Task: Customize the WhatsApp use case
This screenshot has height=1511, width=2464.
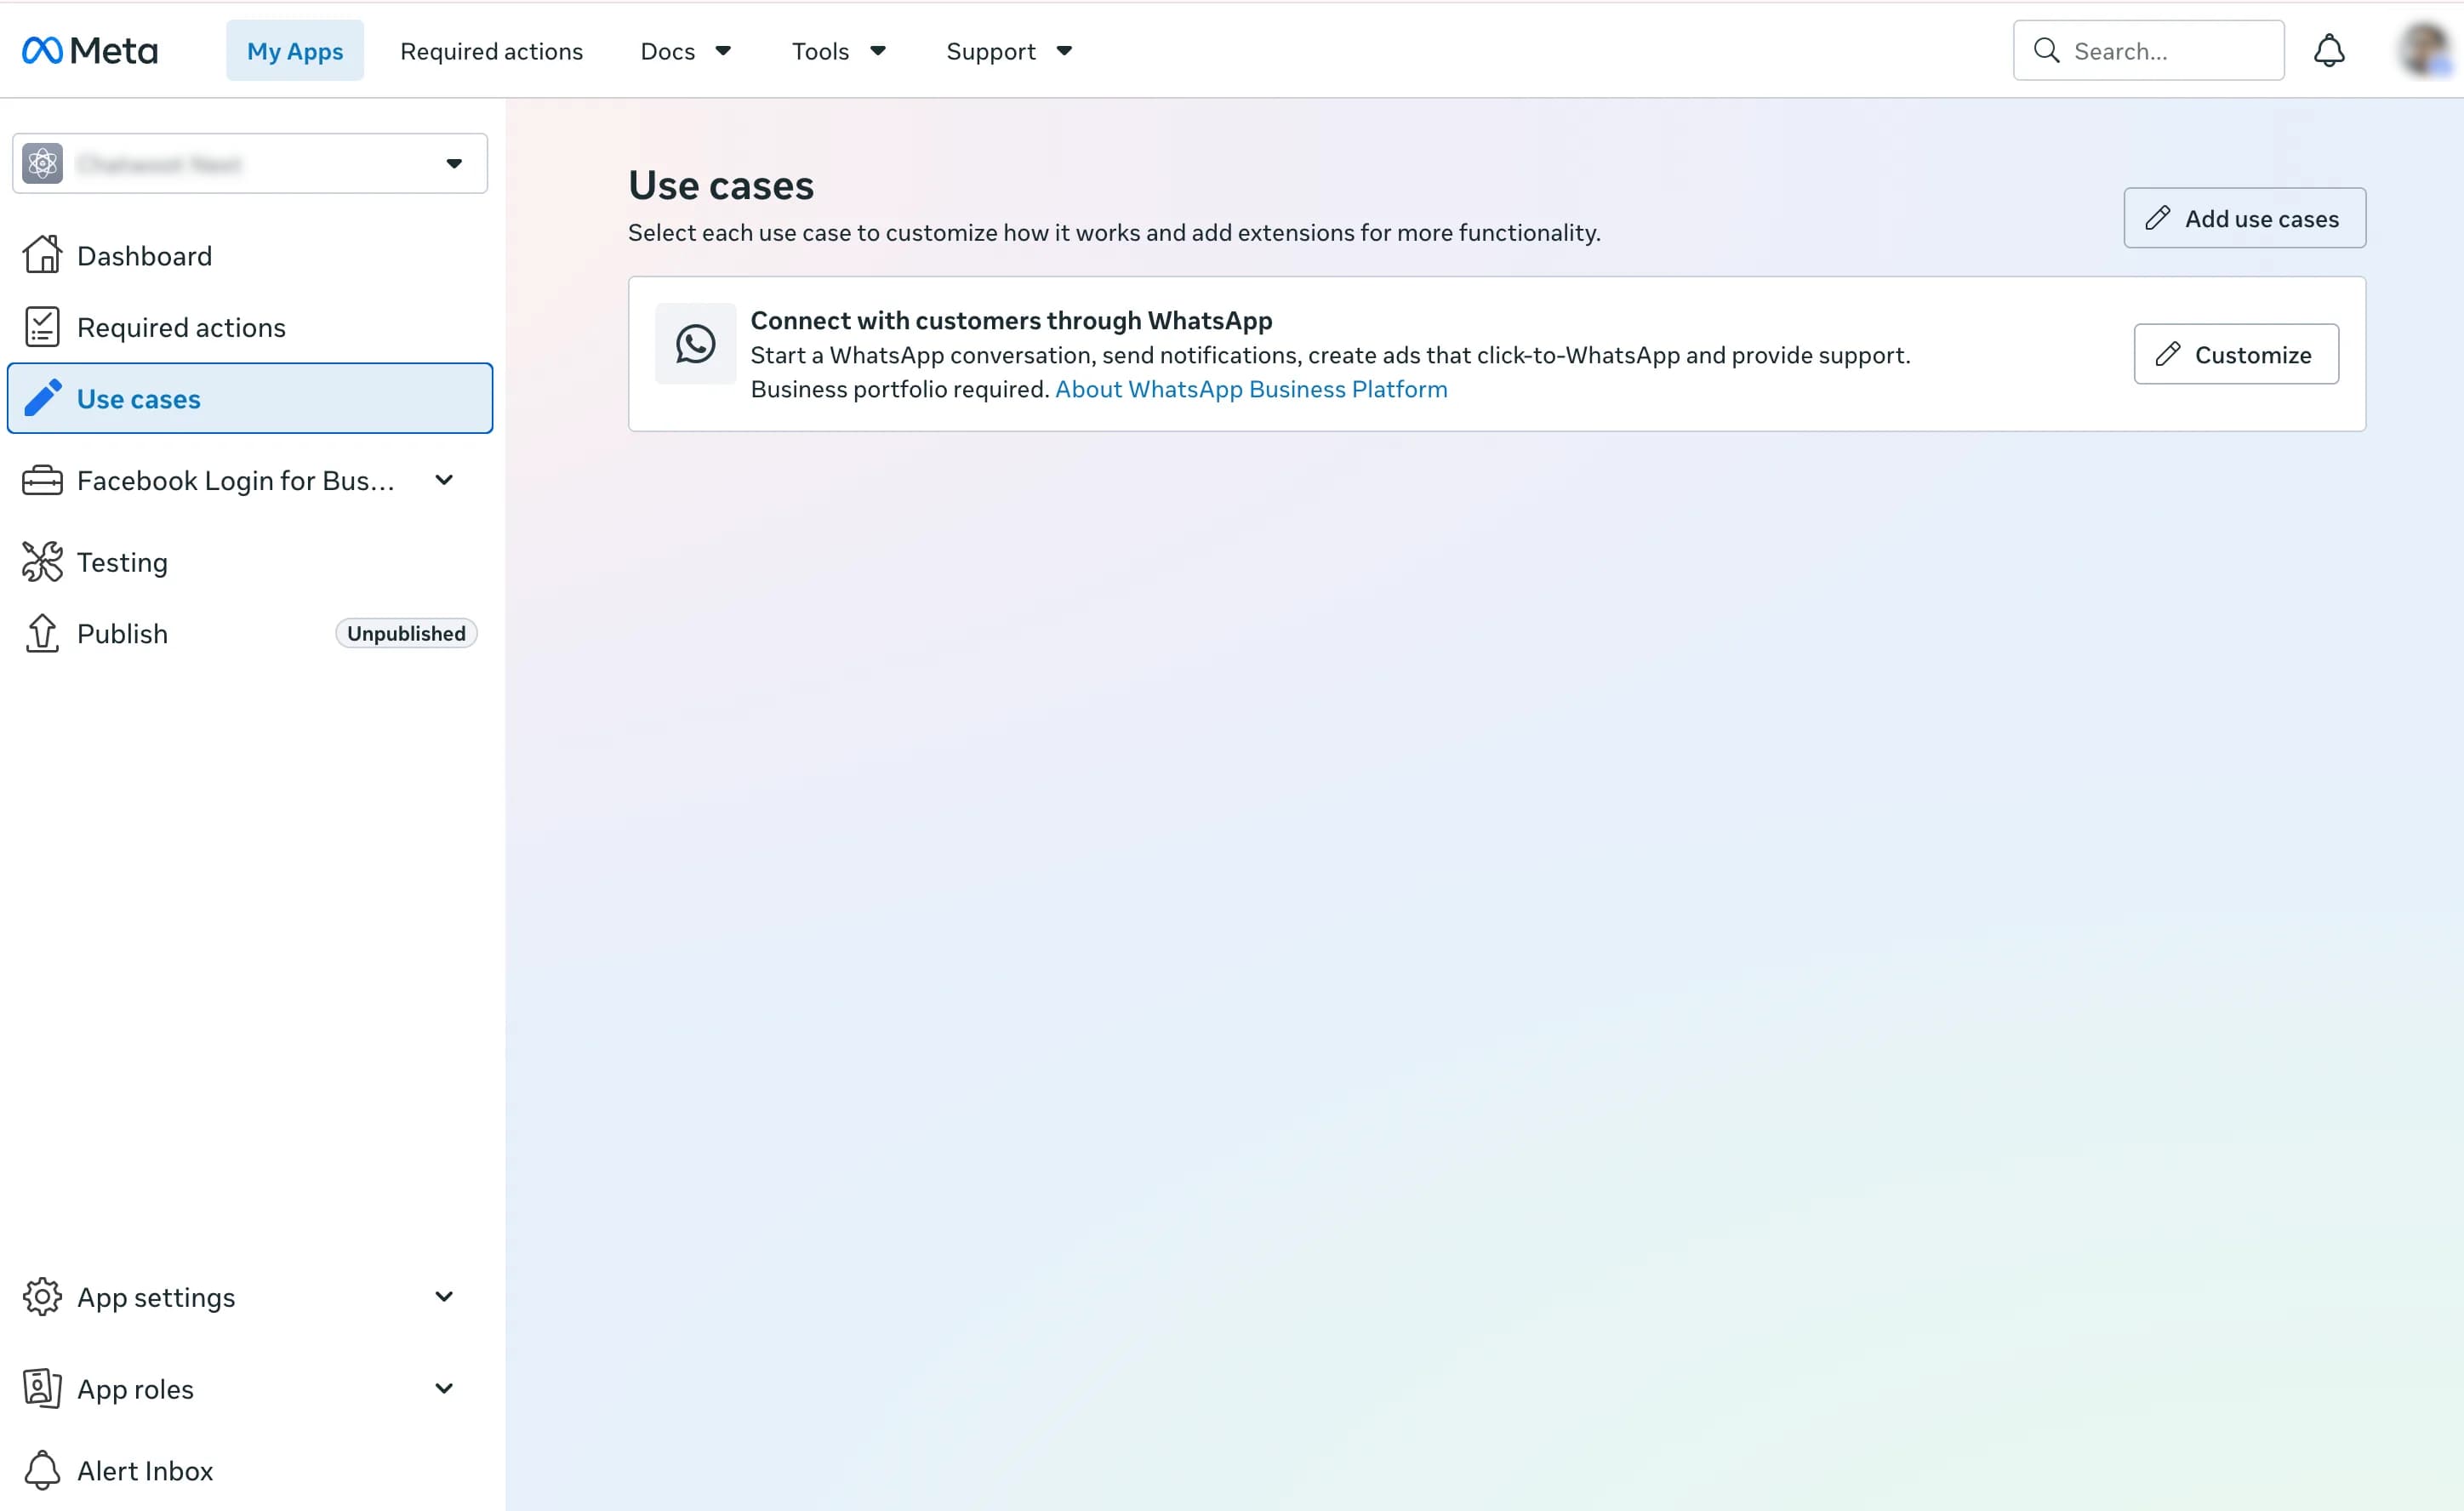Action: (x=2236, y=354)
